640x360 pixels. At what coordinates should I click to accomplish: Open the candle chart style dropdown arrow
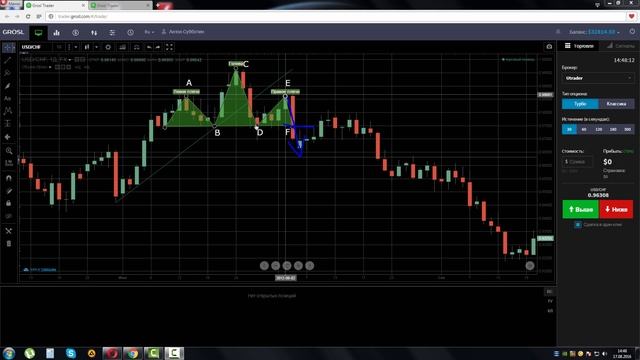[x=96, y=47]
